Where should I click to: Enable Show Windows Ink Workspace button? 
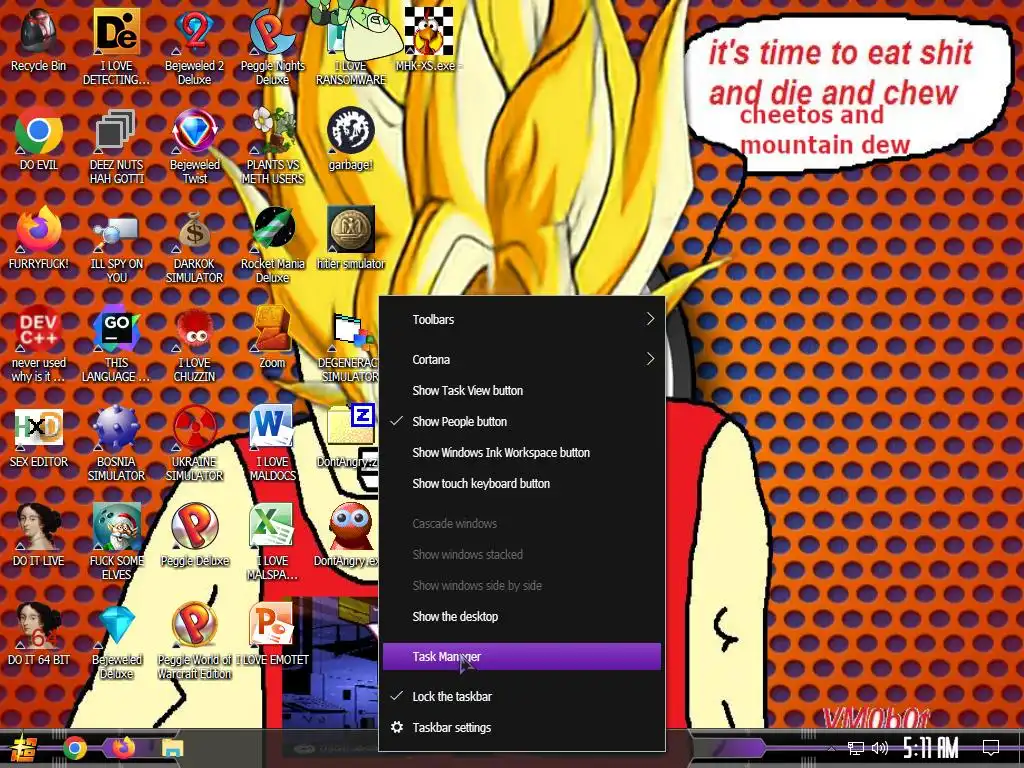click(520, 453)
